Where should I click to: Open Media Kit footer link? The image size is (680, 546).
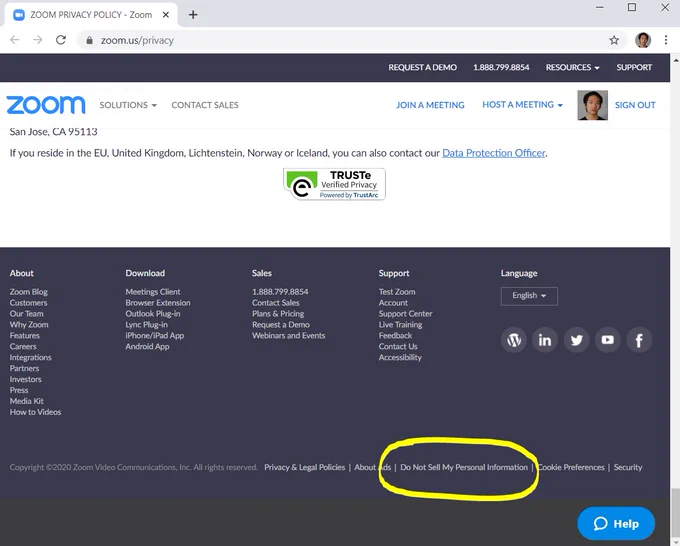pyautogui.click(x=26, y=401)
